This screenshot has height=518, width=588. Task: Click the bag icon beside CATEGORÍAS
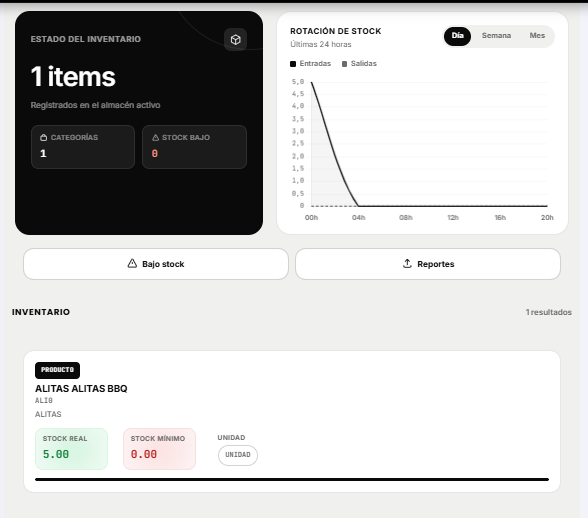[44, 138]
